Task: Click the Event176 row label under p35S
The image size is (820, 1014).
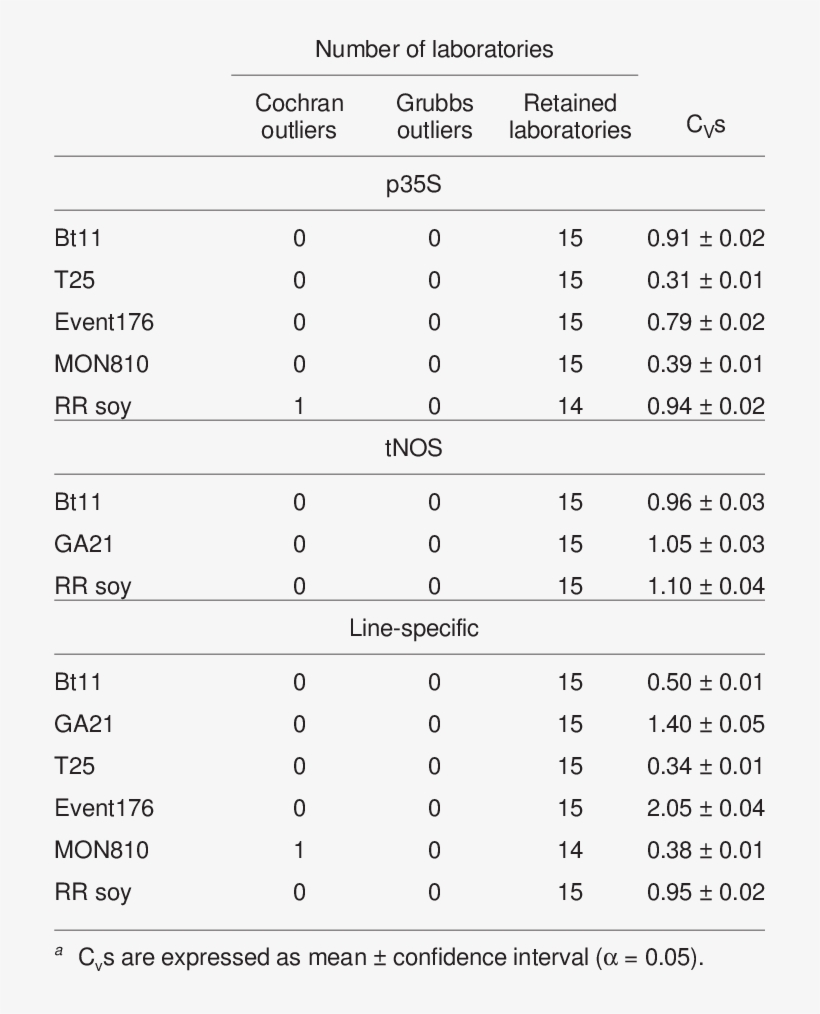Action: (104, 323)
